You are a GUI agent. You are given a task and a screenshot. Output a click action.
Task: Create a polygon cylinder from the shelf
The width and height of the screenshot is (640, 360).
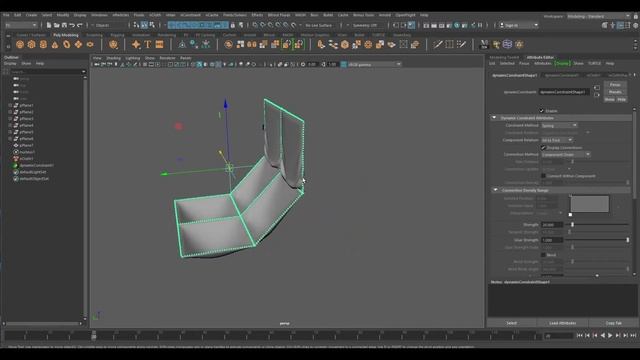coord(43,44)
